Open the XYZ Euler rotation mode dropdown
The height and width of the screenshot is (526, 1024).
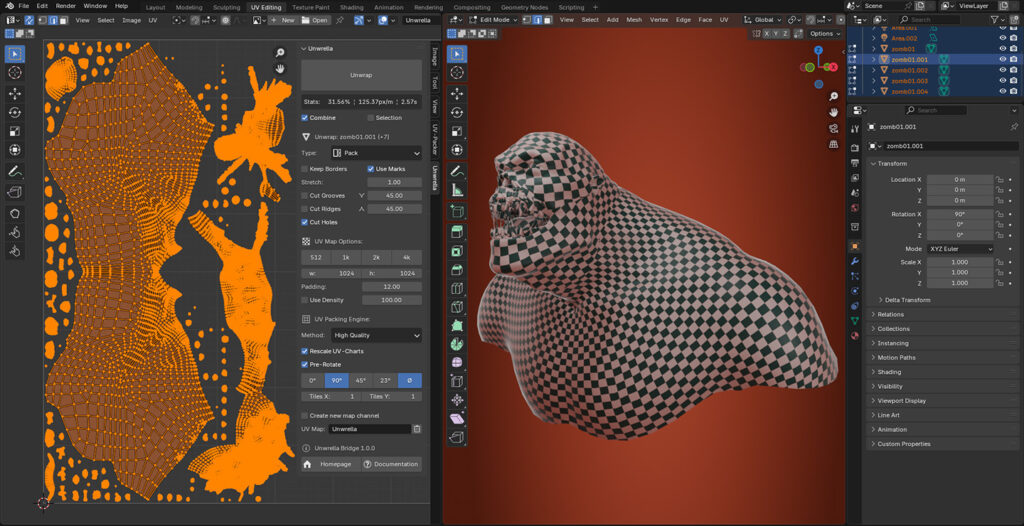click(959, 249)
